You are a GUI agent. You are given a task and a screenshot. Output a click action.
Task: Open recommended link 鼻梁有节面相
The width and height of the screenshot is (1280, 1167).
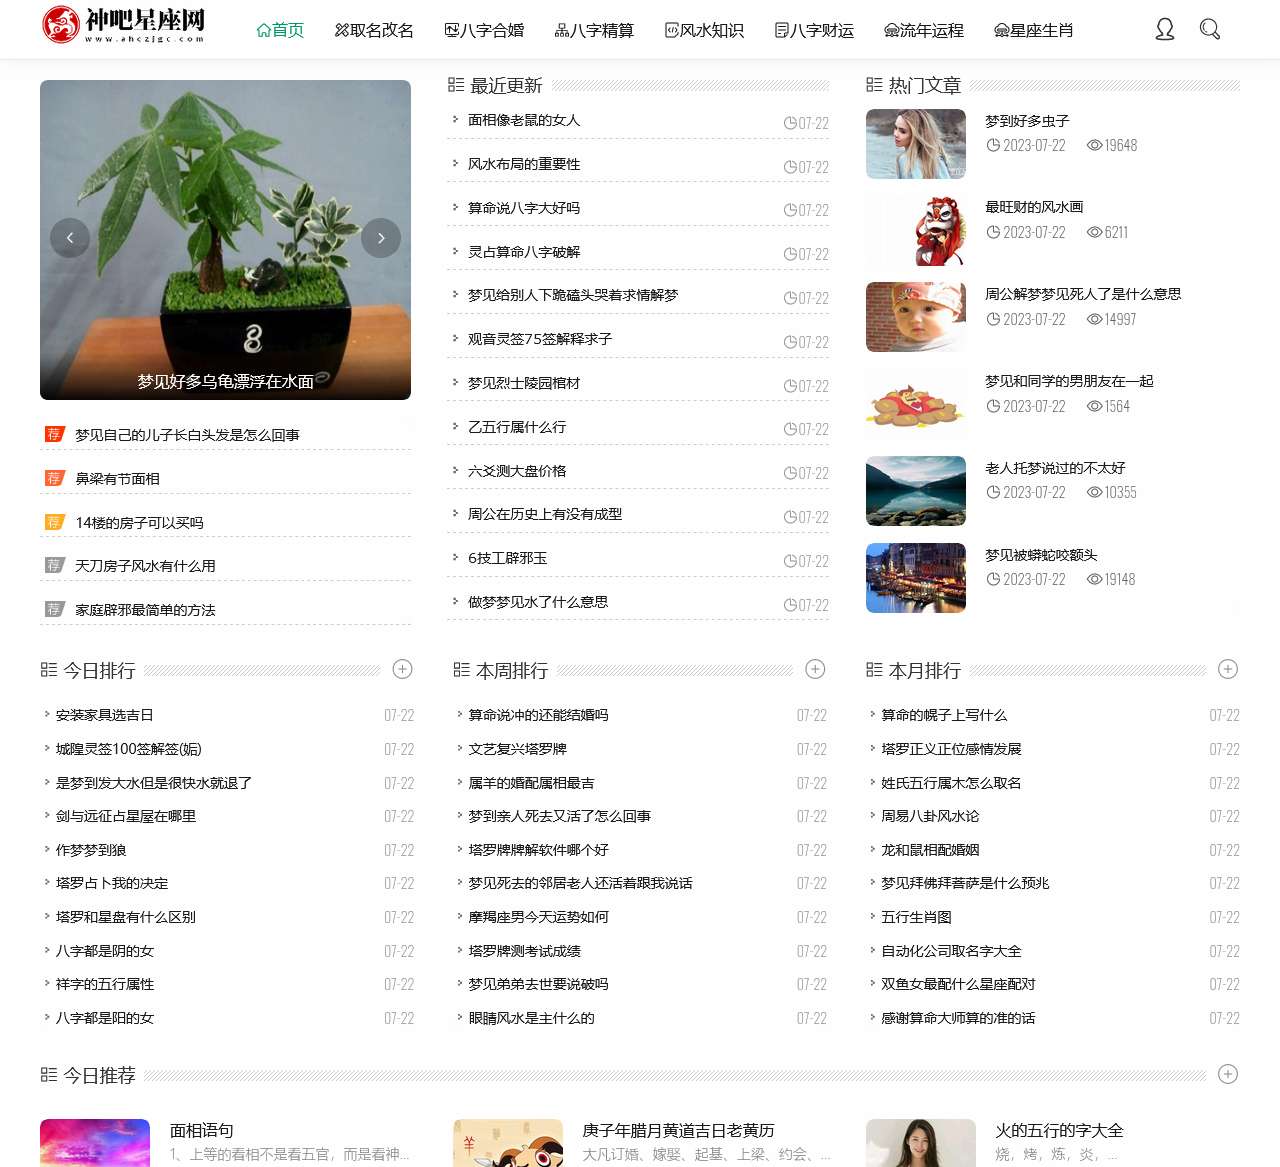coord(118,479)
